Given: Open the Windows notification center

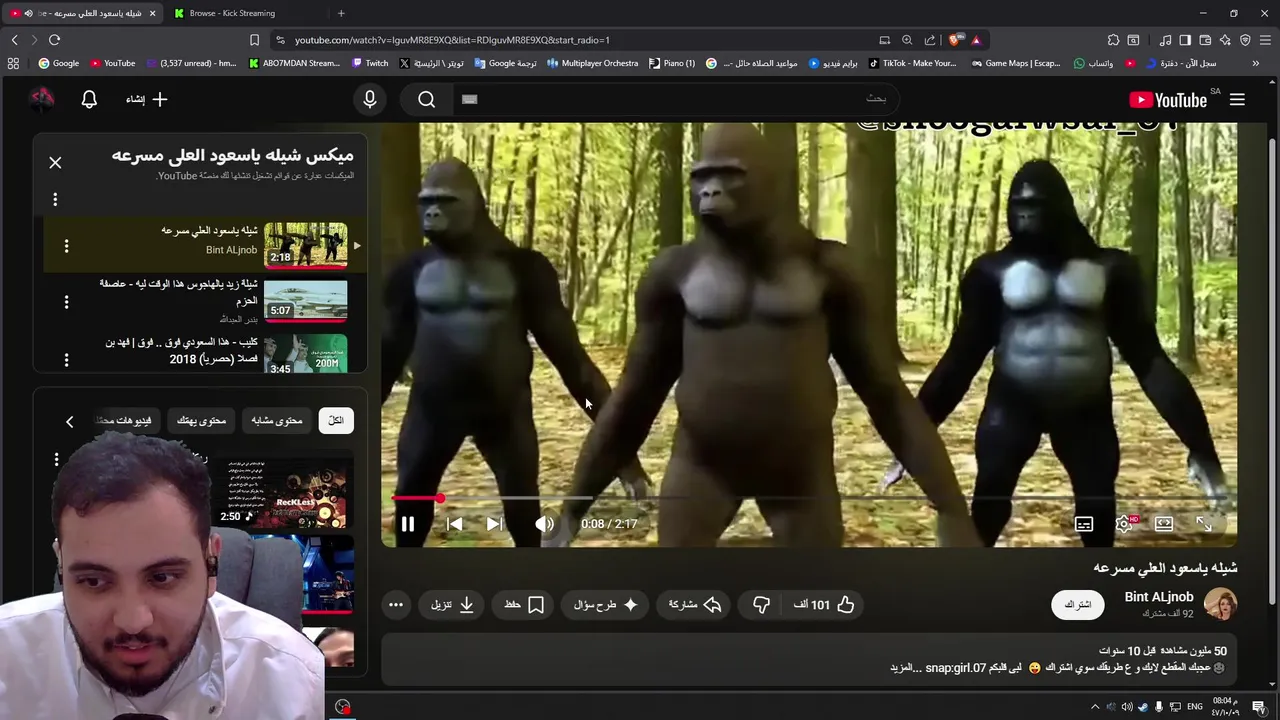Looking at the screenshot, I should pos(1259,707).
